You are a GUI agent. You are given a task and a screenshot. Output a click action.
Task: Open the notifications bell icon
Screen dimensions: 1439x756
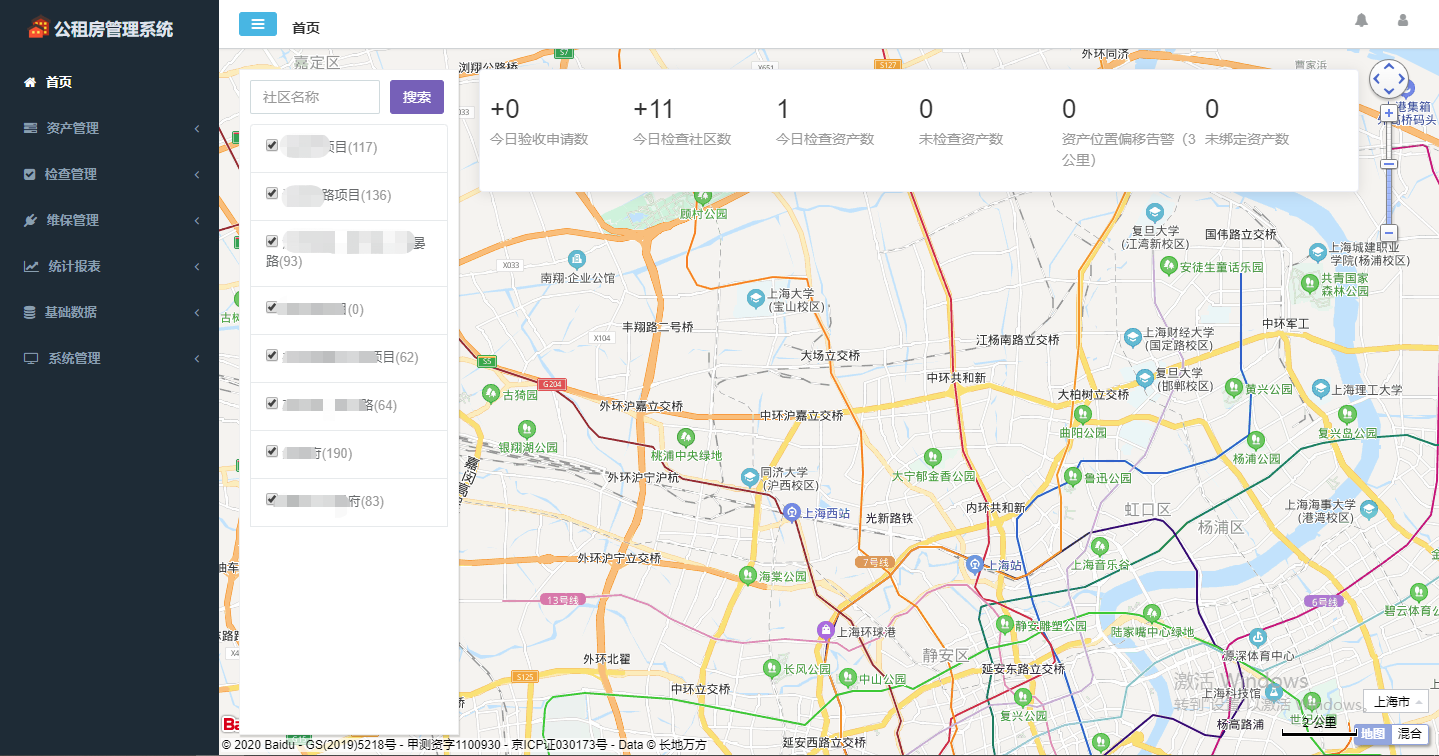click(x=1361, y=21)
